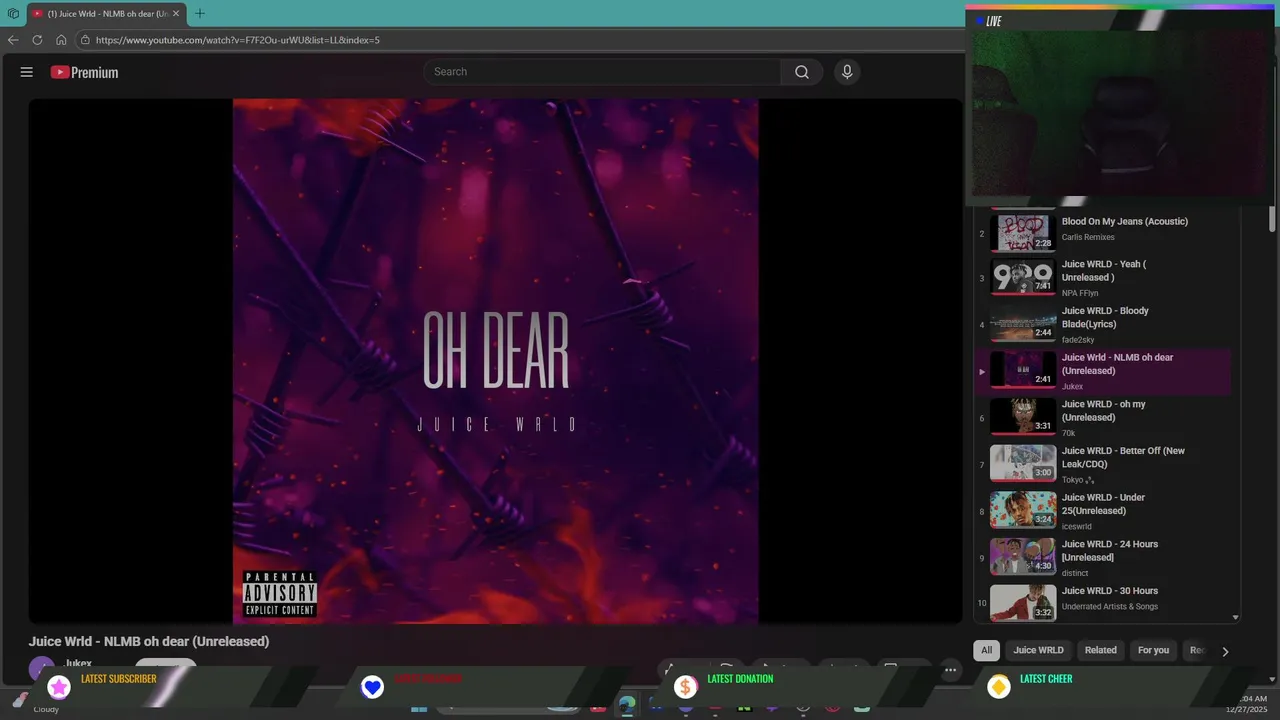Open the workspaces icon left of tab

click(x=13, y=13)
